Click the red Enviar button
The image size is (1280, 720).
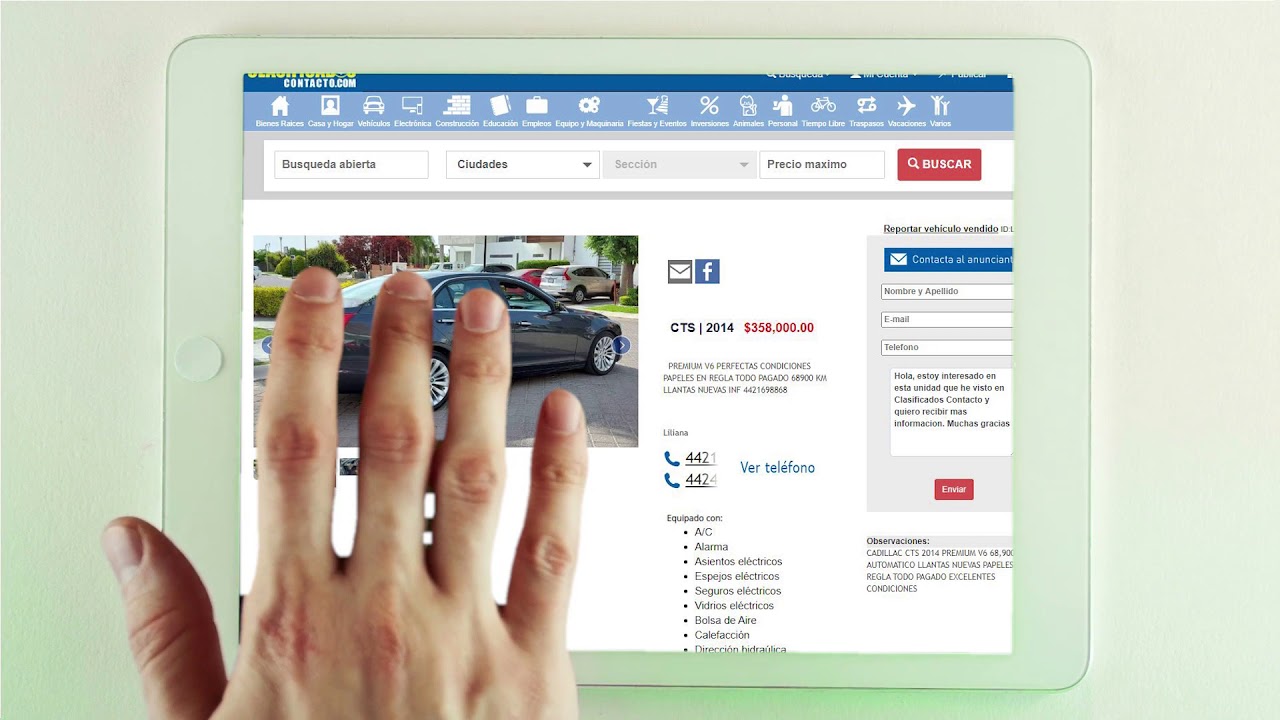click(954, 489)
